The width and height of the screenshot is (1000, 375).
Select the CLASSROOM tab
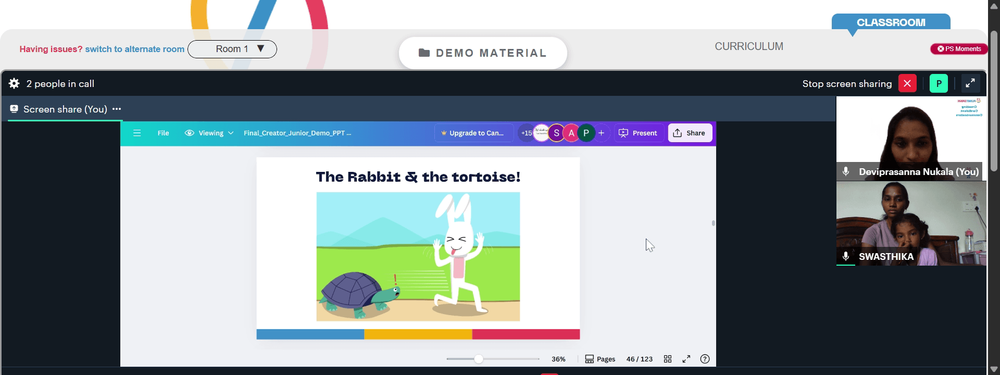[891, 22]
